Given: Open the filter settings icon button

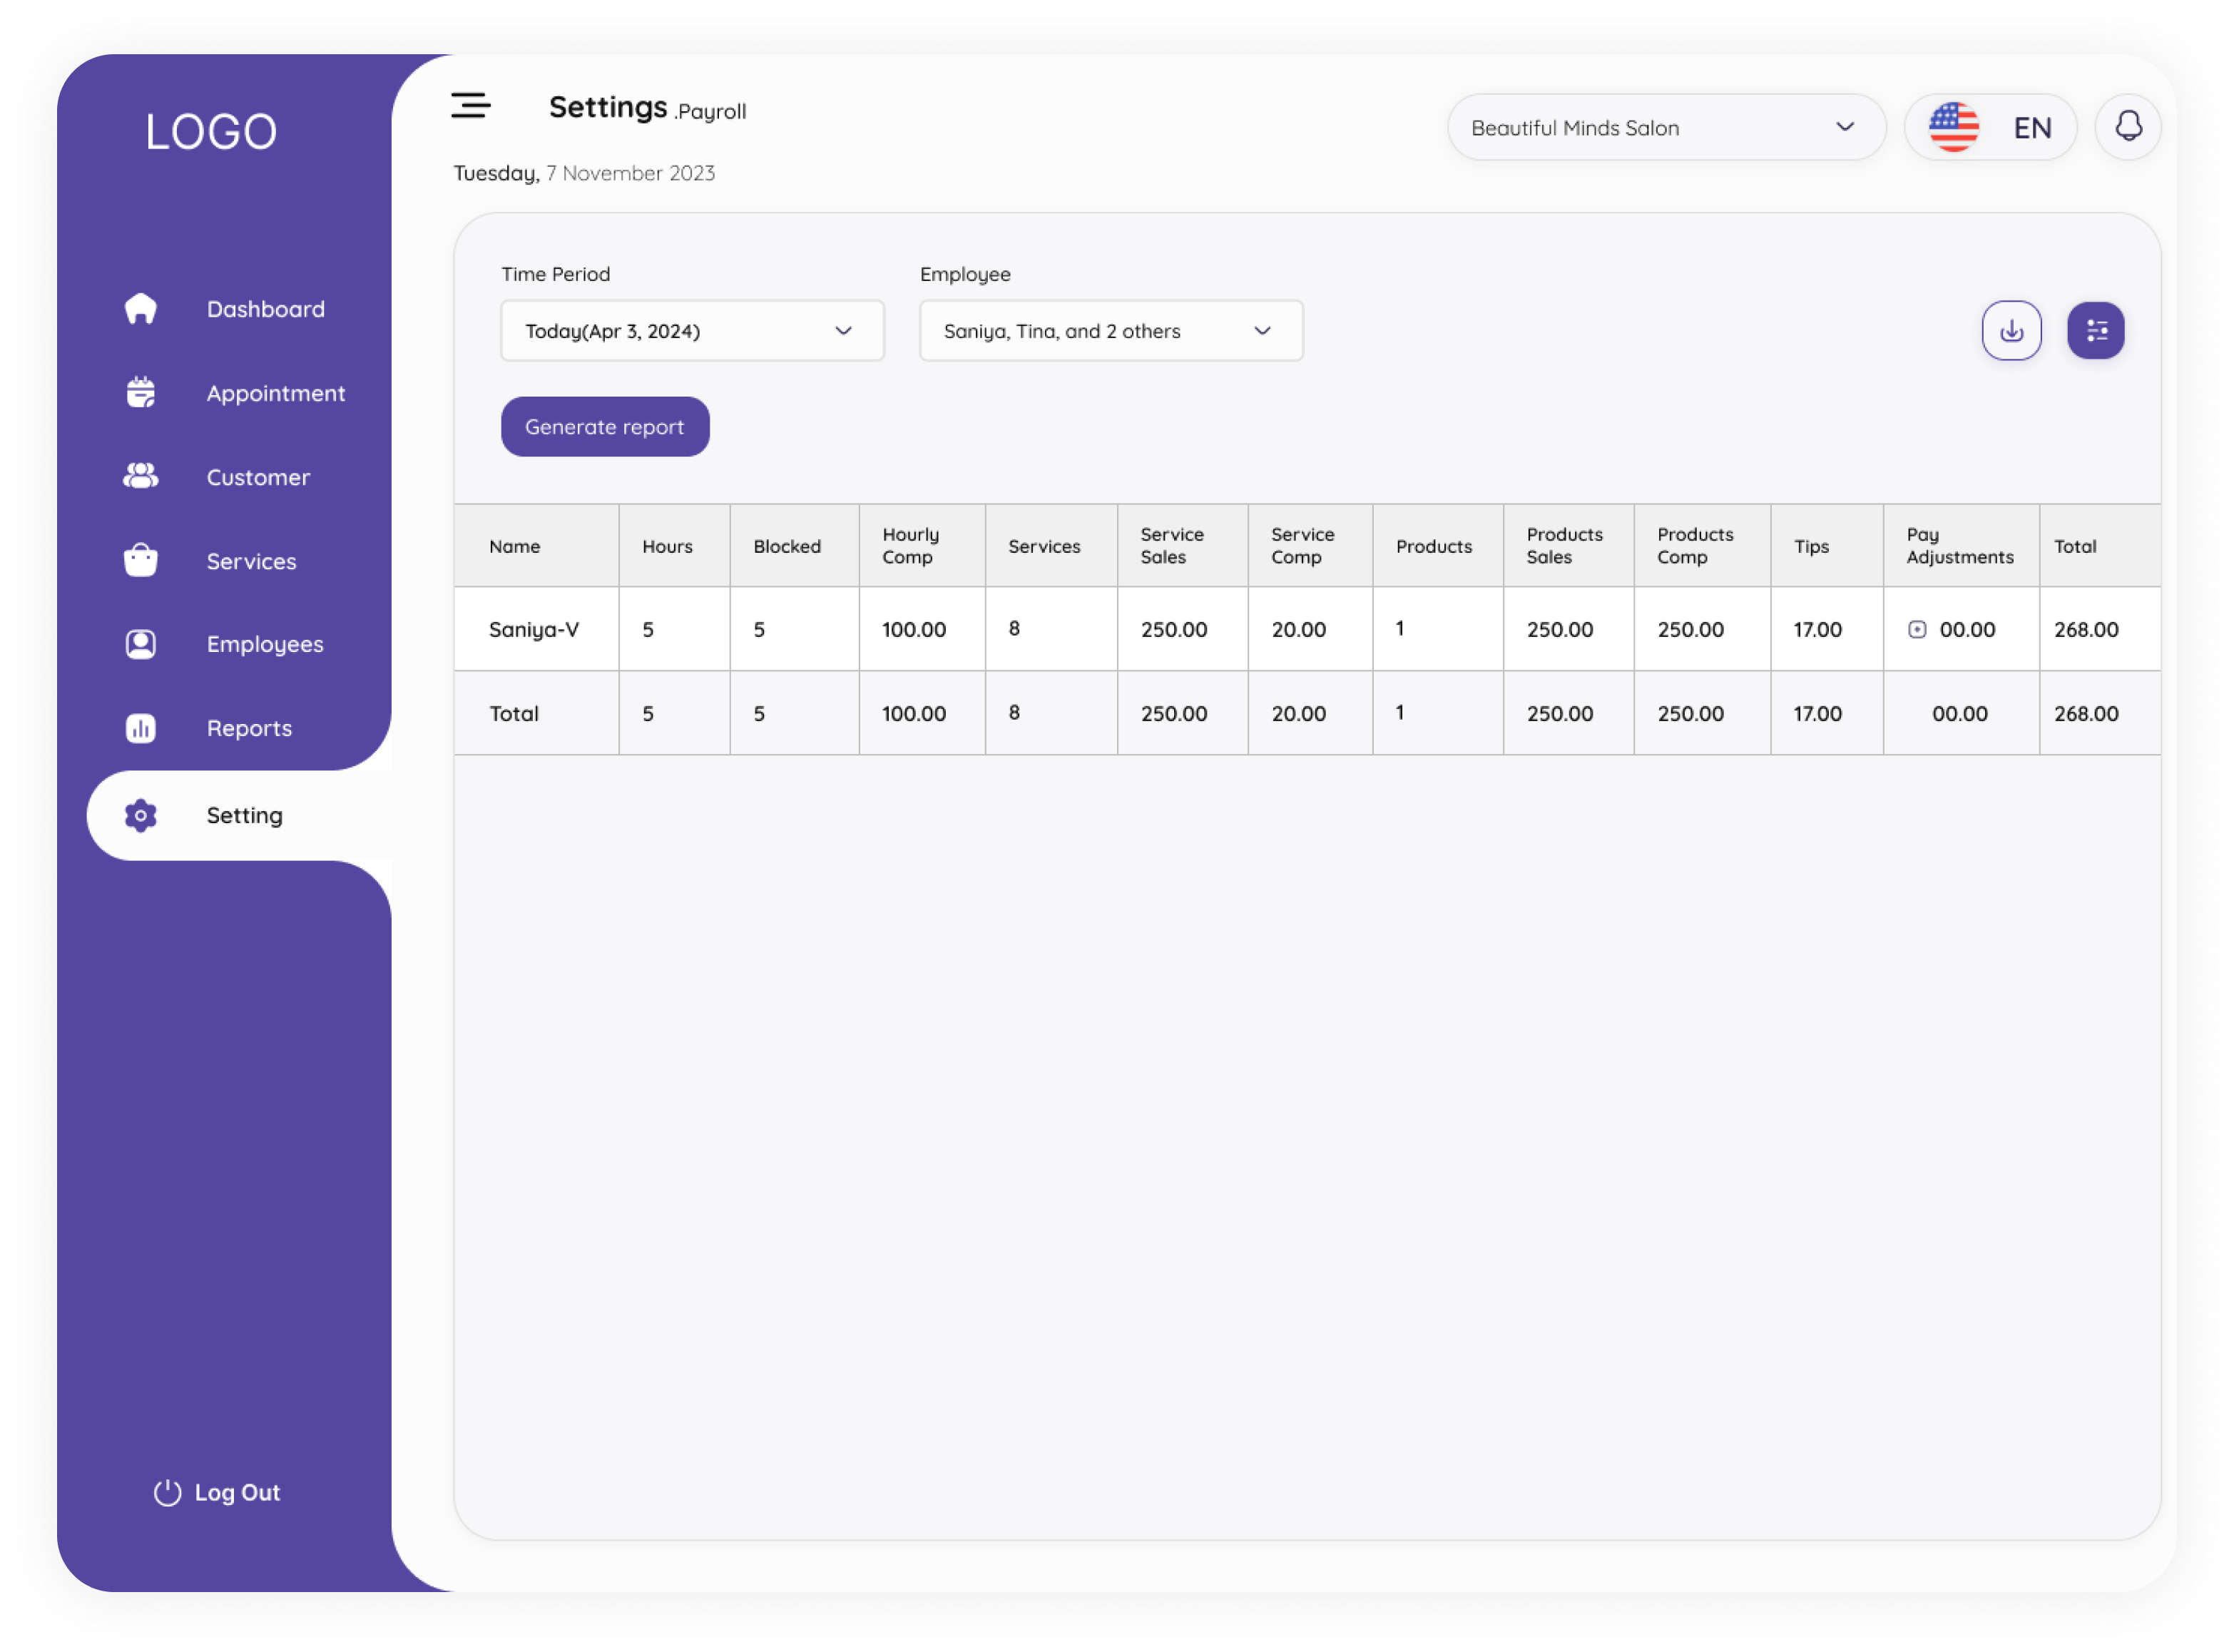Looking at the screenshot, I should pos(2095,330).
